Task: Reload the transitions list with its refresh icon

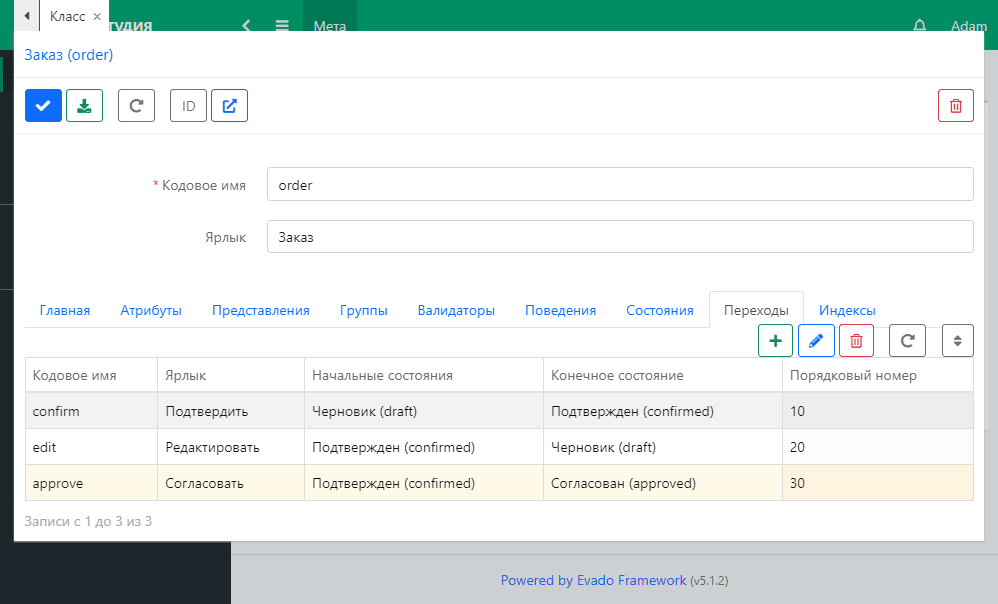Action: tap(907, 341)
